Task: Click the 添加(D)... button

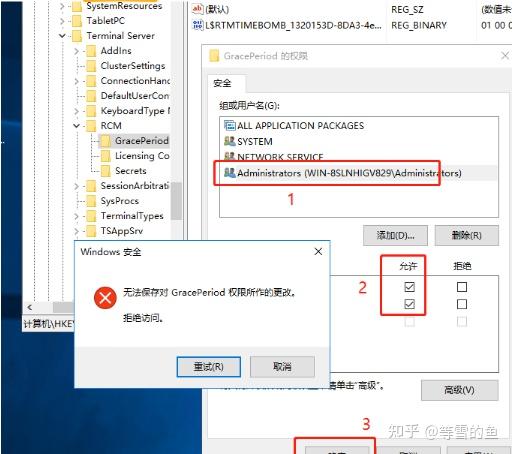Action: click(395, 235)
